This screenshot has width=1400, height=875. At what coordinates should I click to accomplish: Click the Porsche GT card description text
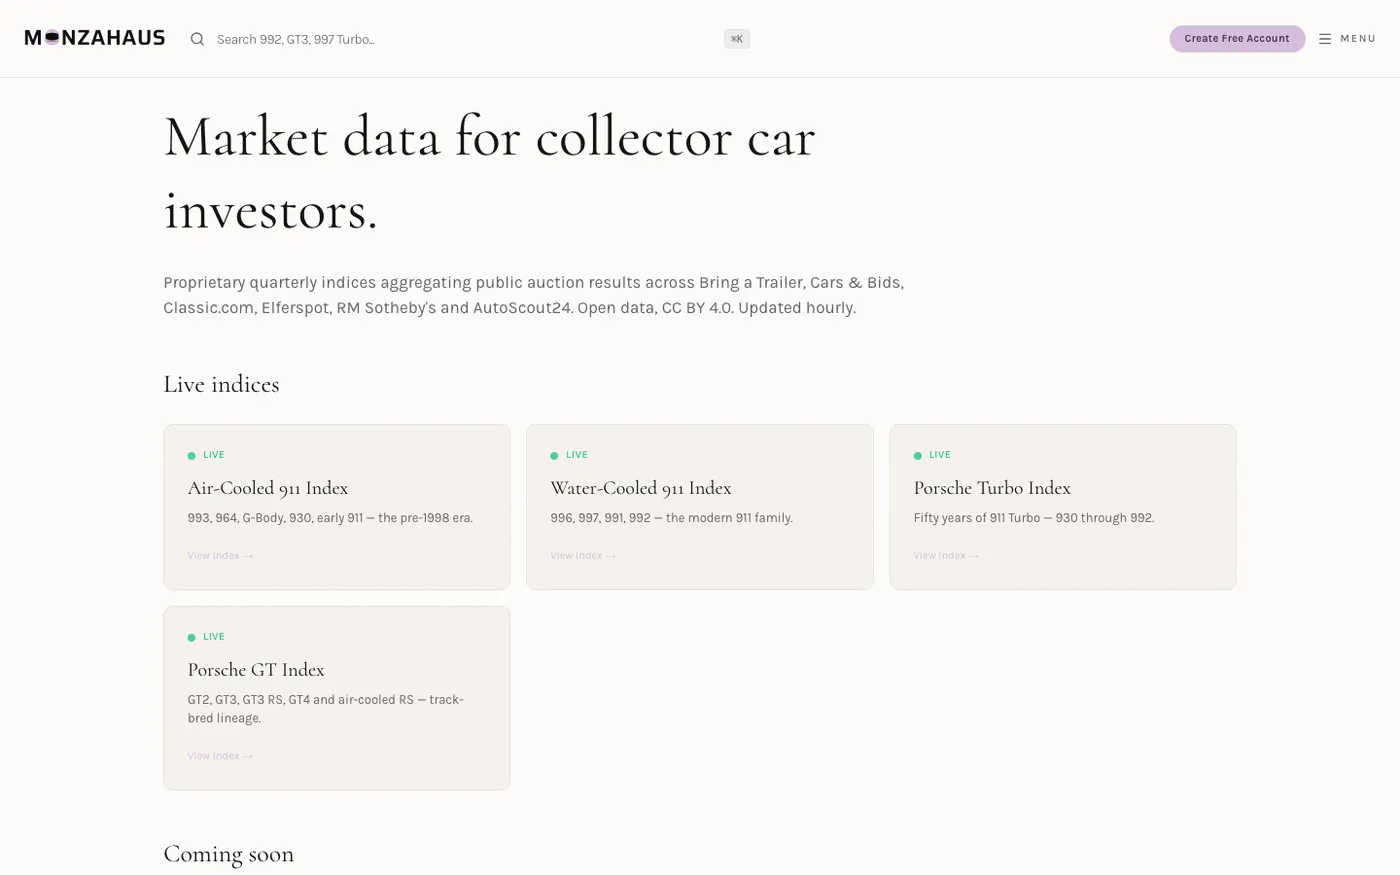click(x=326, y=709)
